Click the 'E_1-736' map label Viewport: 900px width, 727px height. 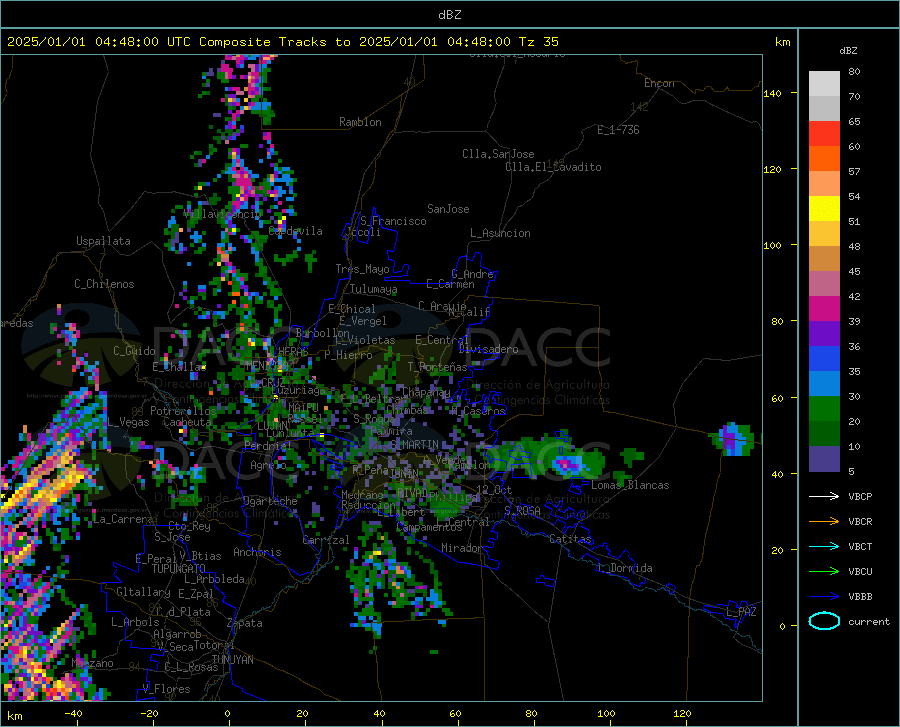click(x=618, y=130)
